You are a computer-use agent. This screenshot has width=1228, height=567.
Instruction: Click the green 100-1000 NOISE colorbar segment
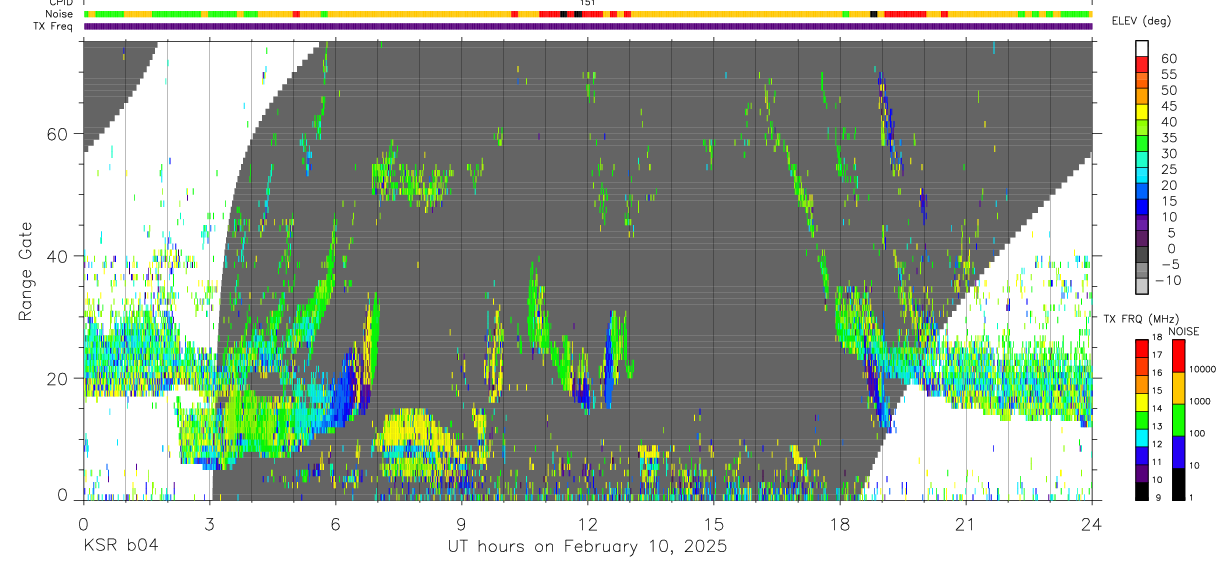[x=1178, y=420]
